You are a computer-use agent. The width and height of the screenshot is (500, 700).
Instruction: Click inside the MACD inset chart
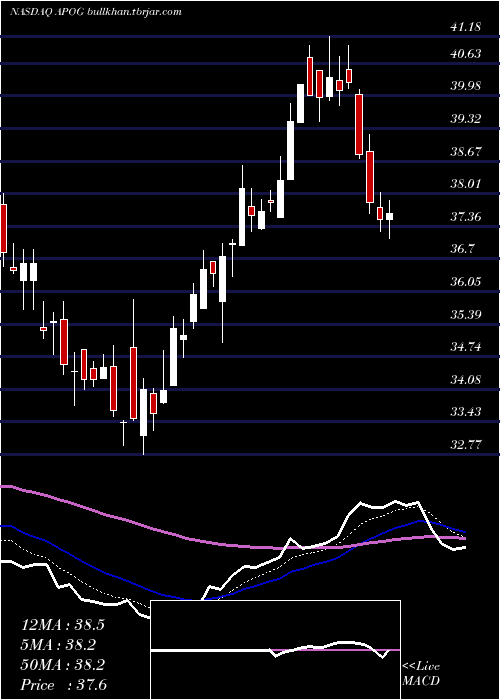(275, 650)
